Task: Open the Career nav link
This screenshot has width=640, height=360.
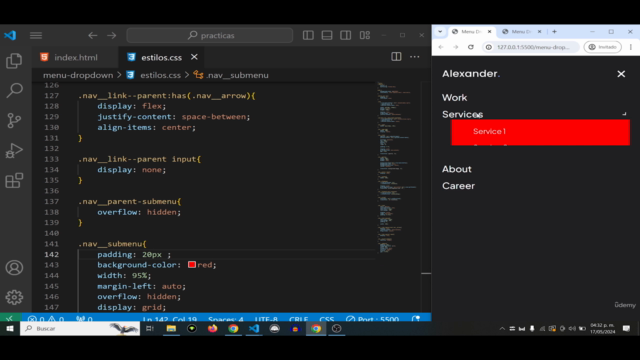Action: click(458, 186)
